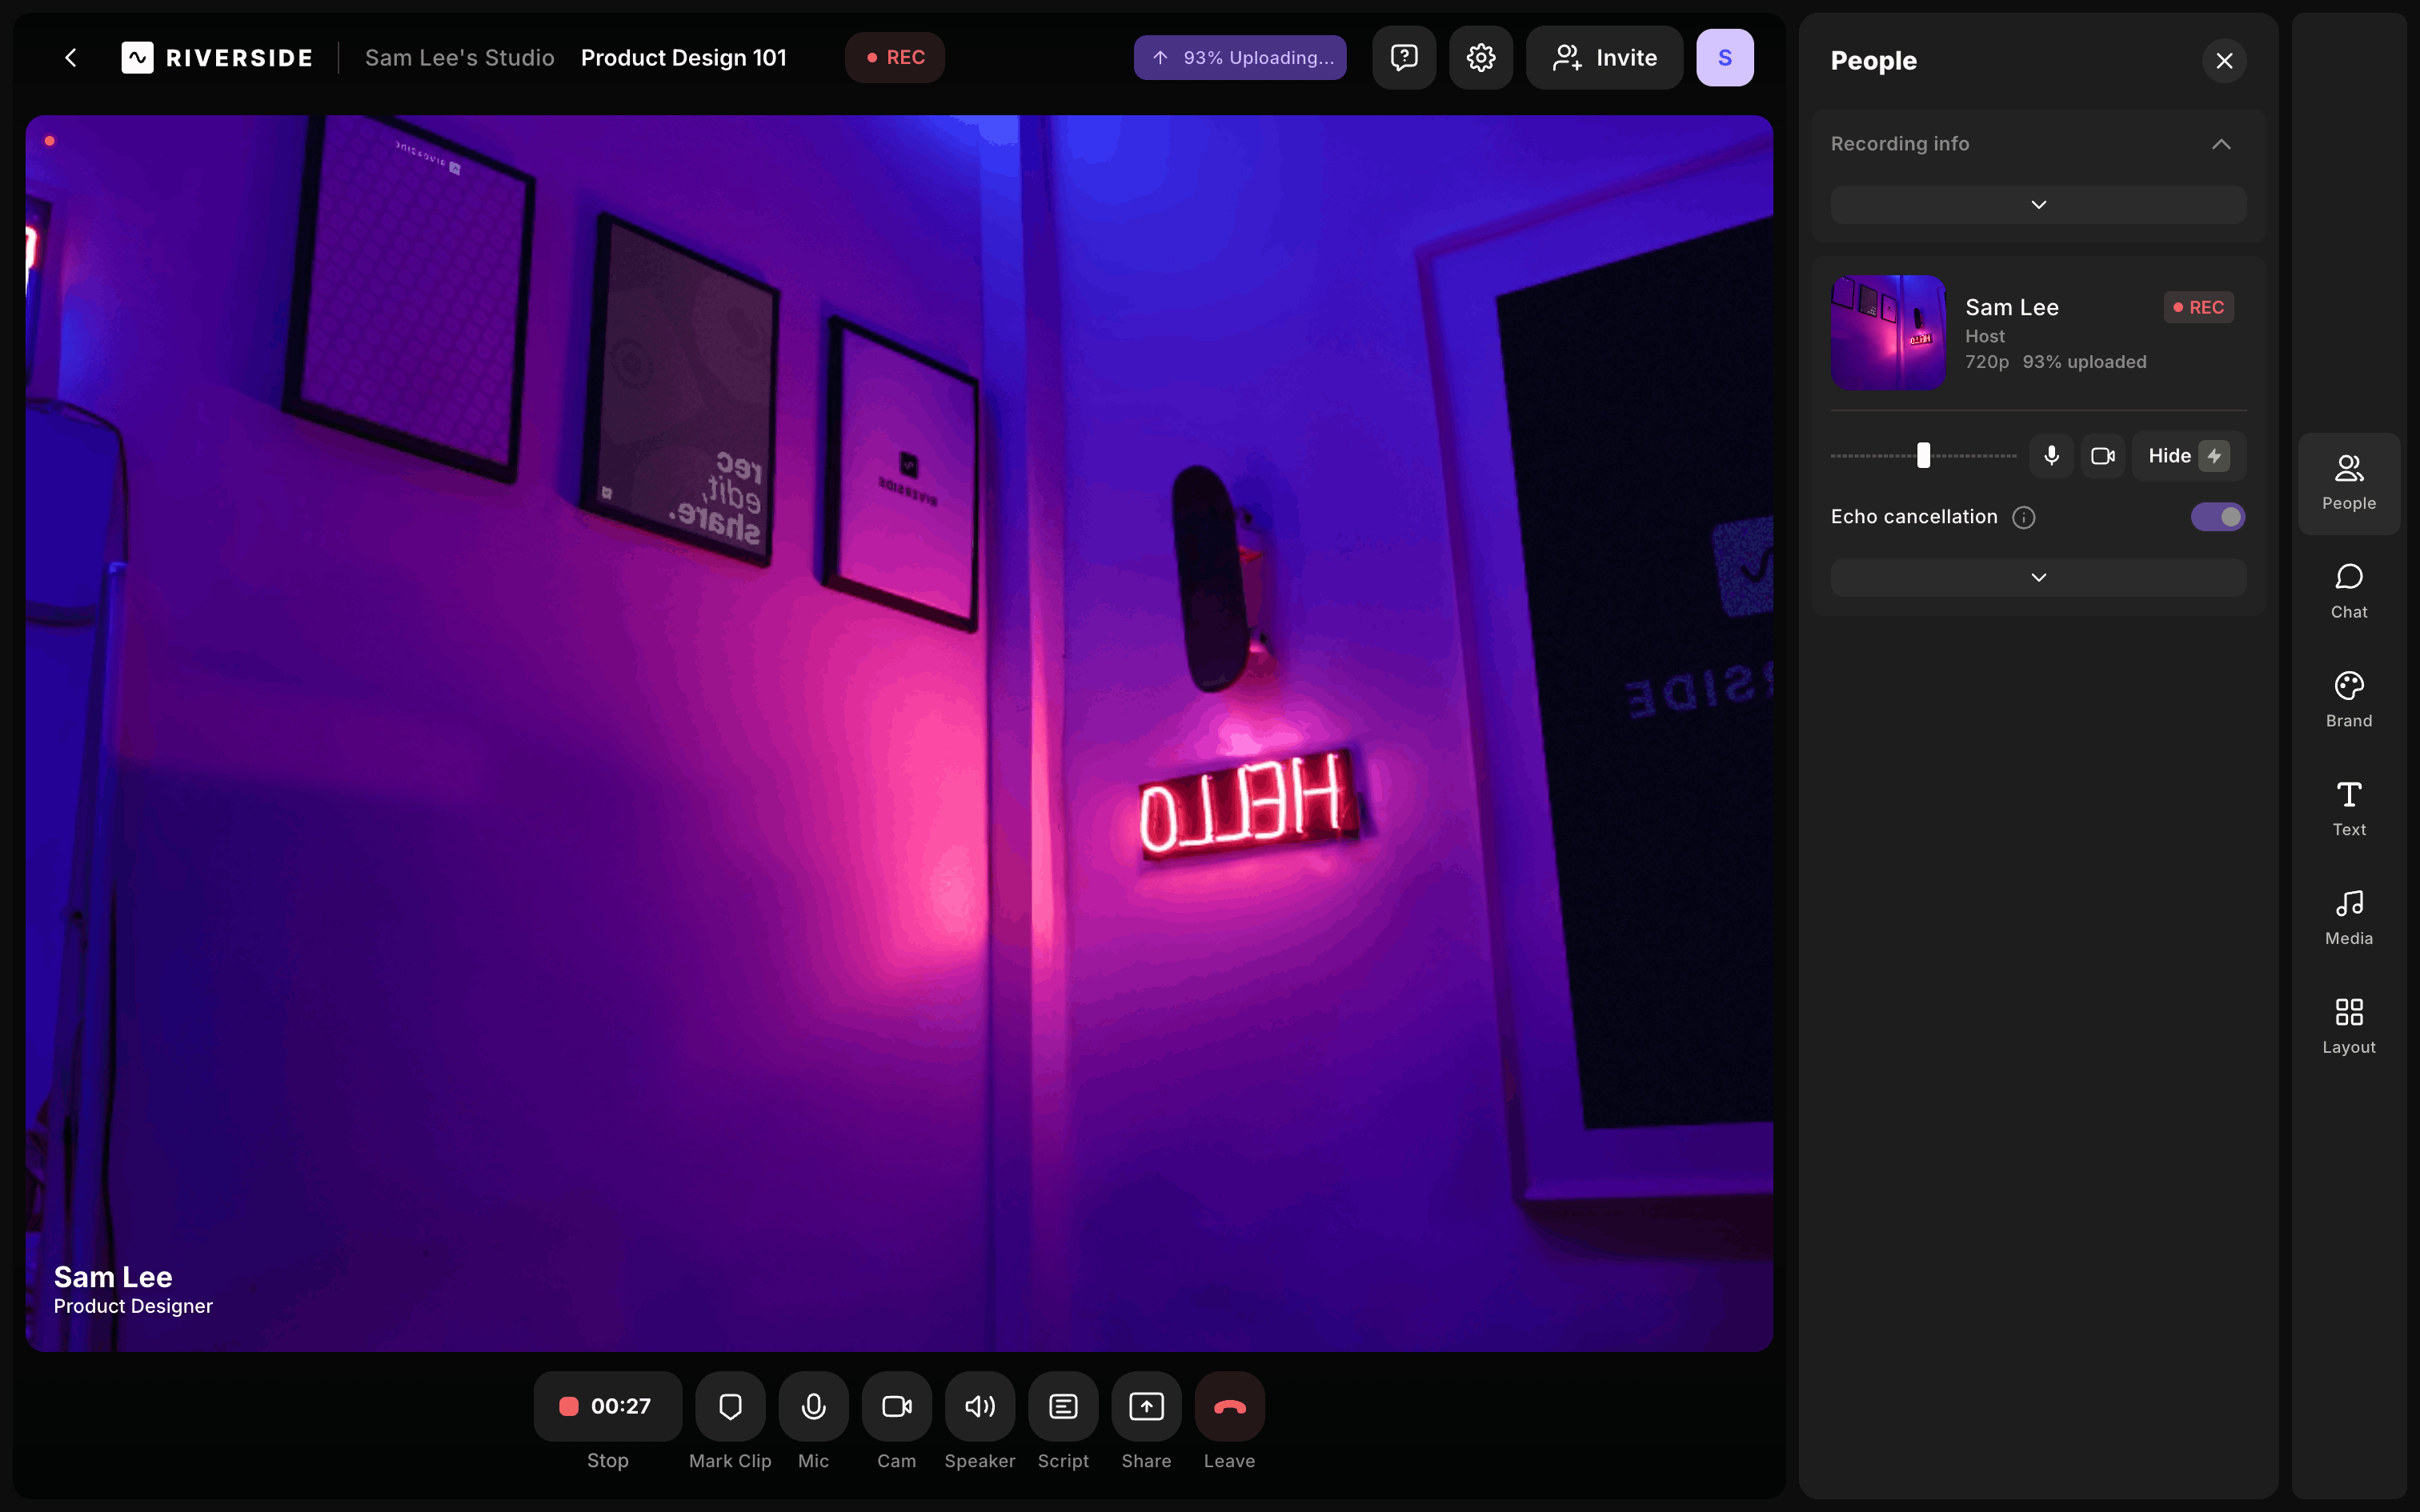The image size is (2420, 1512).
Task: Click the Invite button
Action: point(1604,58)
